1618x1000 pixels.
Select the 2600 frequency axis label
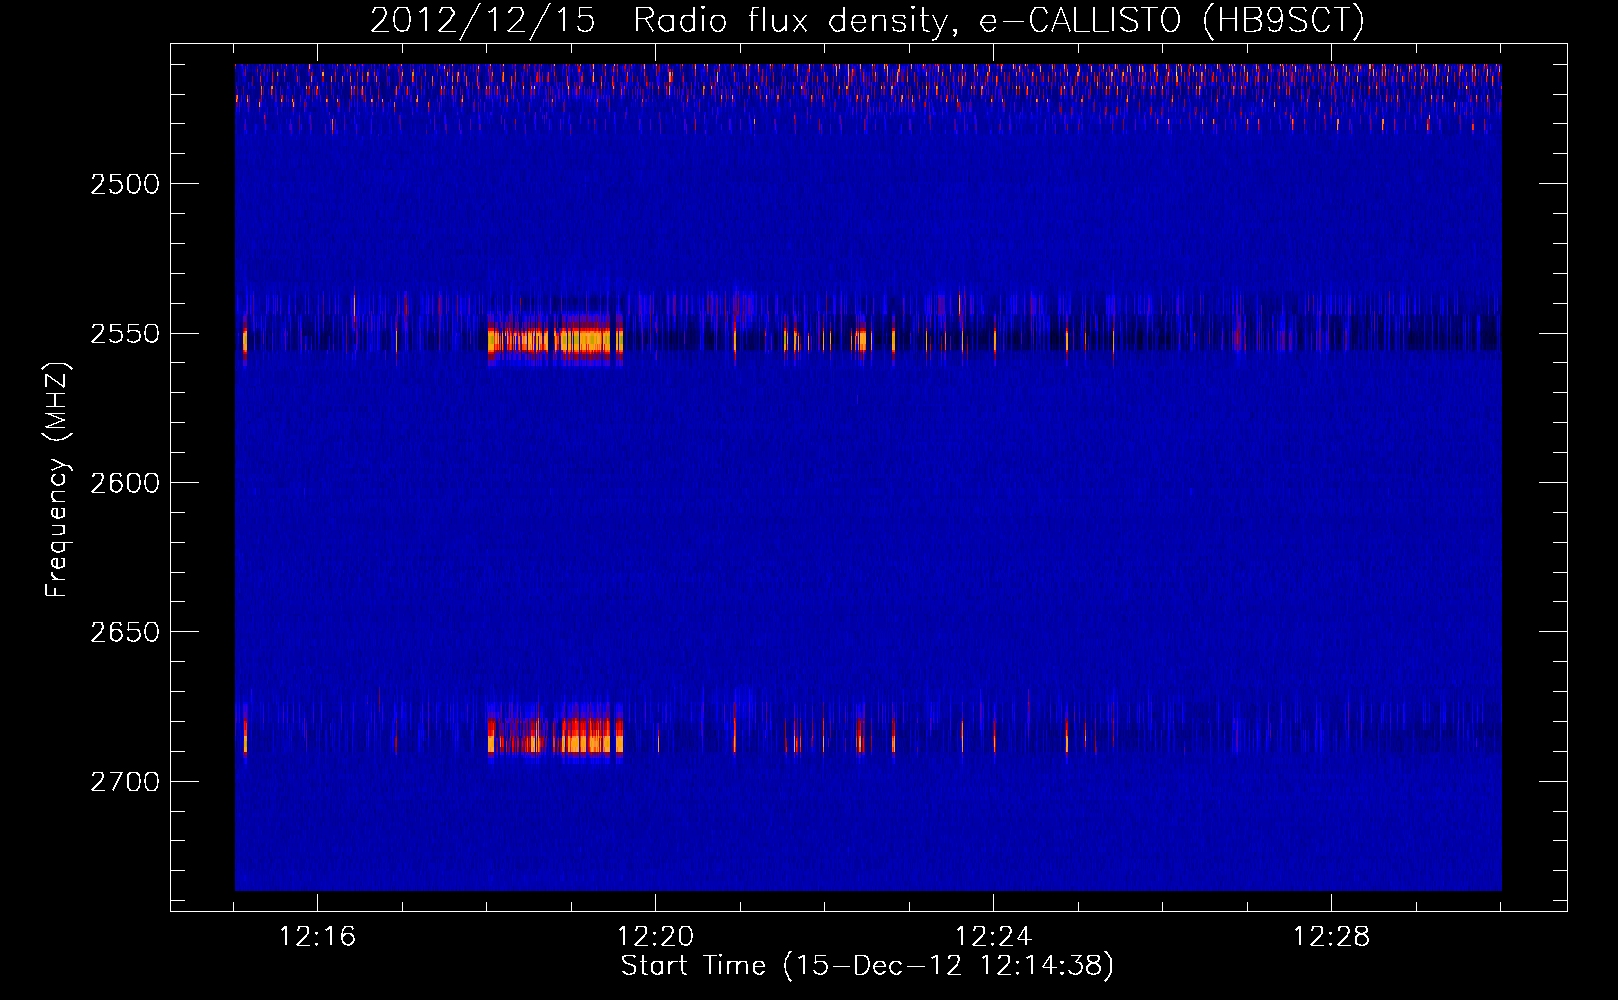click(125, 483)
